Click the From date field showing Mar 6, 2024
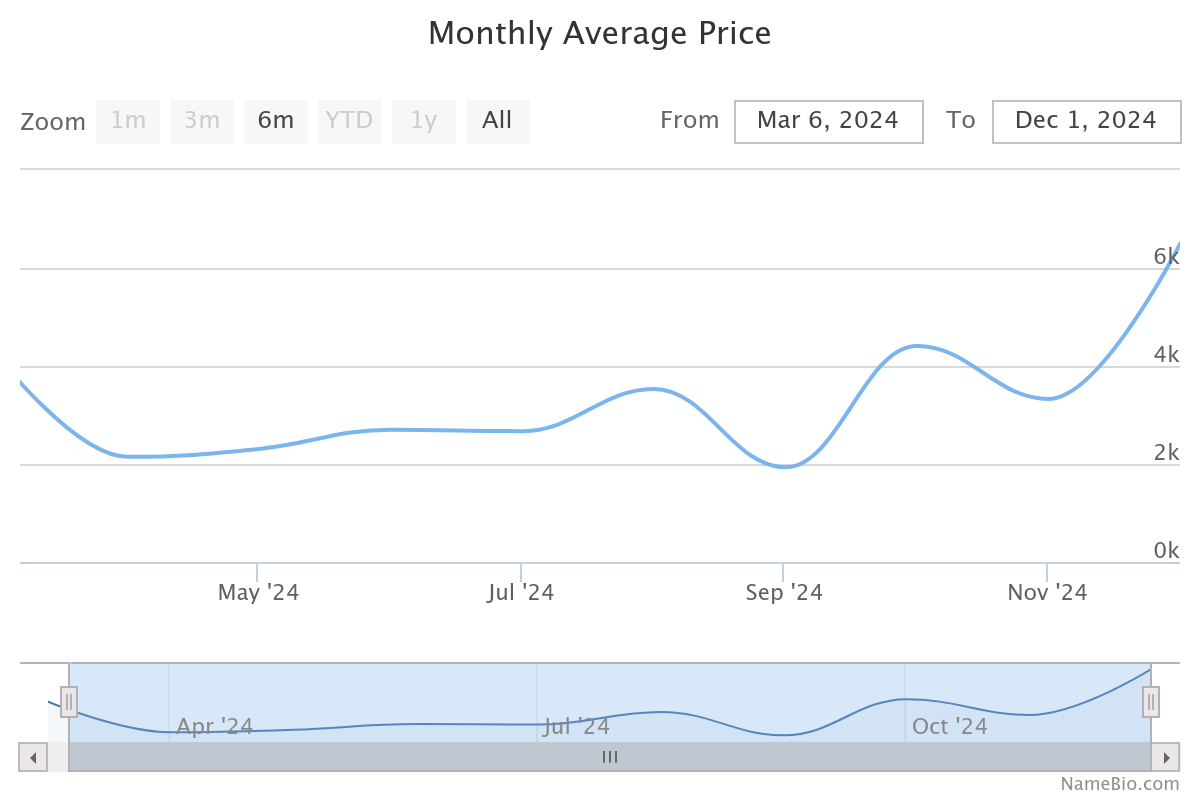This screenshot has width=1200, height=800. click(x=828, y=121)
